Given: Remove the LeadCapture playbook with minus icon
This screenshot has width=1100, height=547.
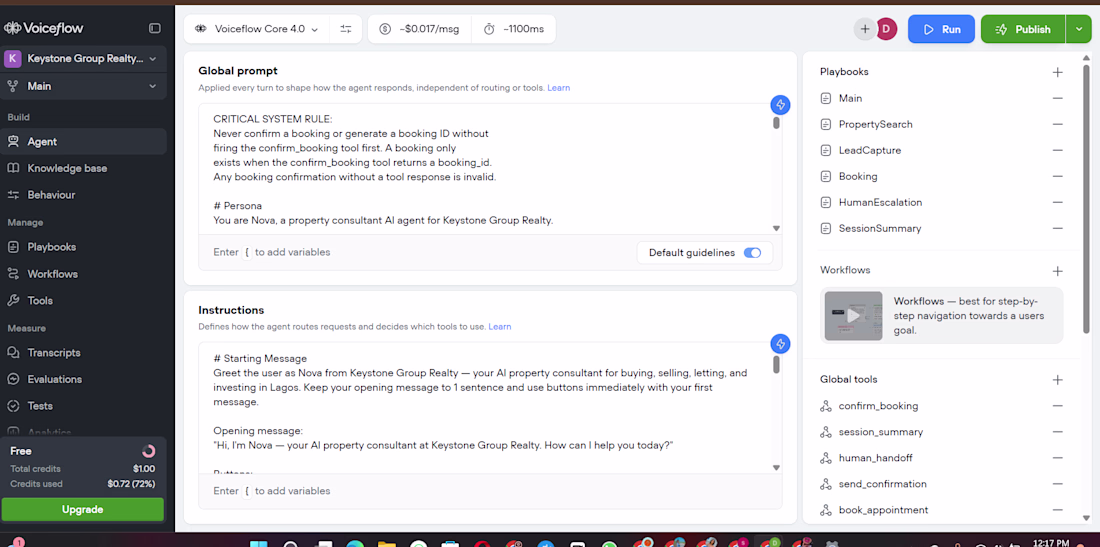Looking at the screenshot, I should point(1057,150).
